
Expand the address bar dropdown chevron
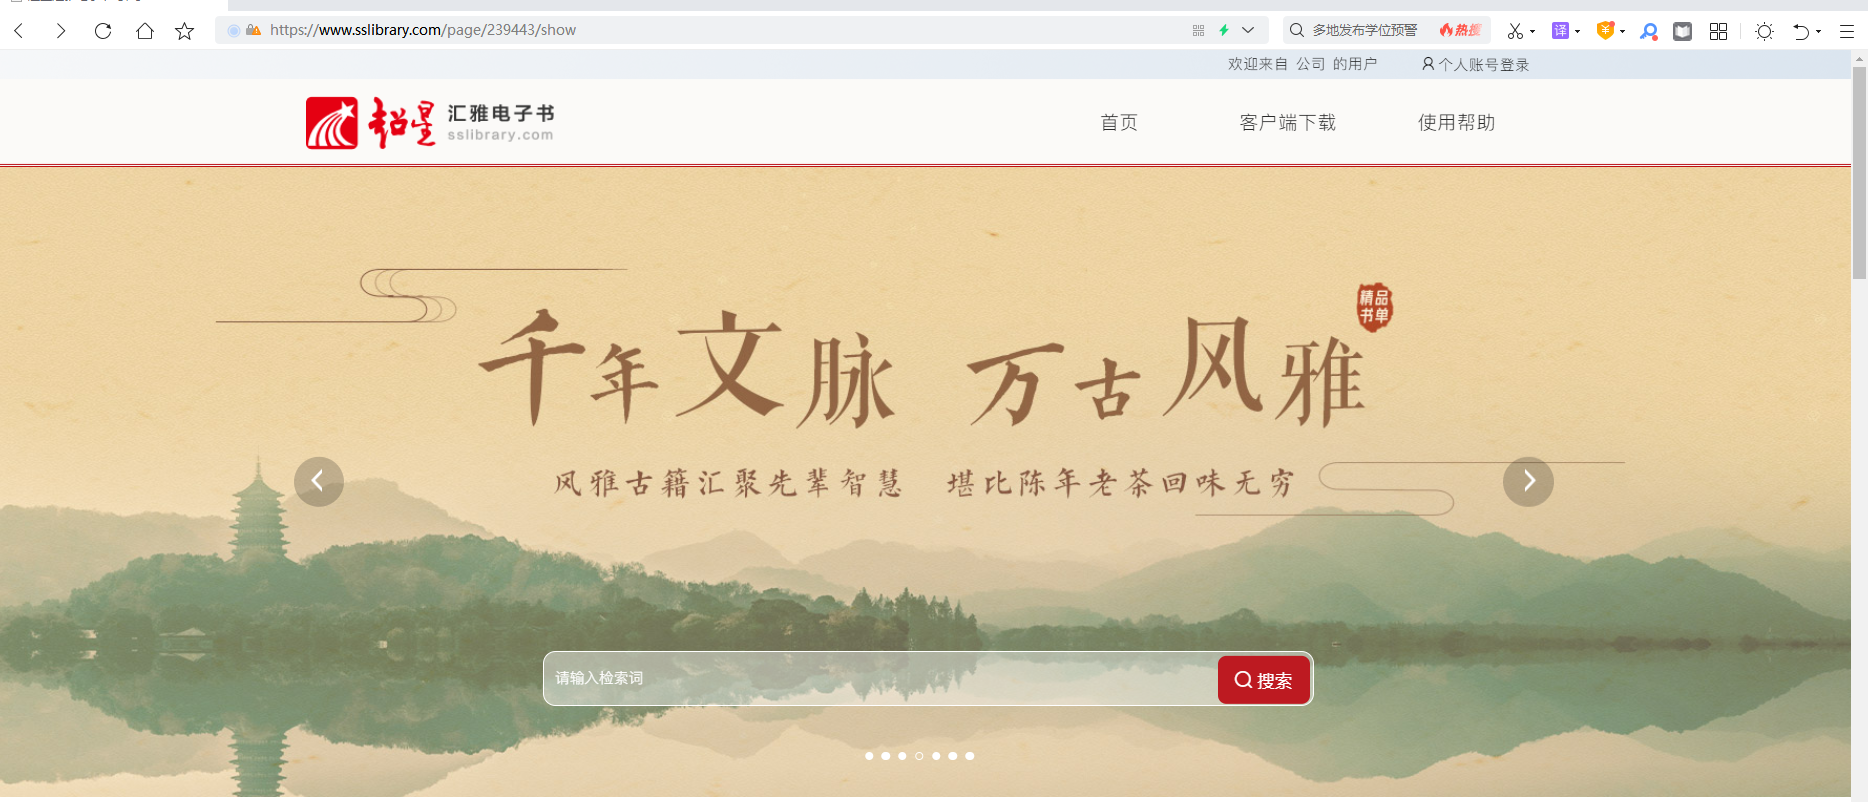coord(1248,30)
